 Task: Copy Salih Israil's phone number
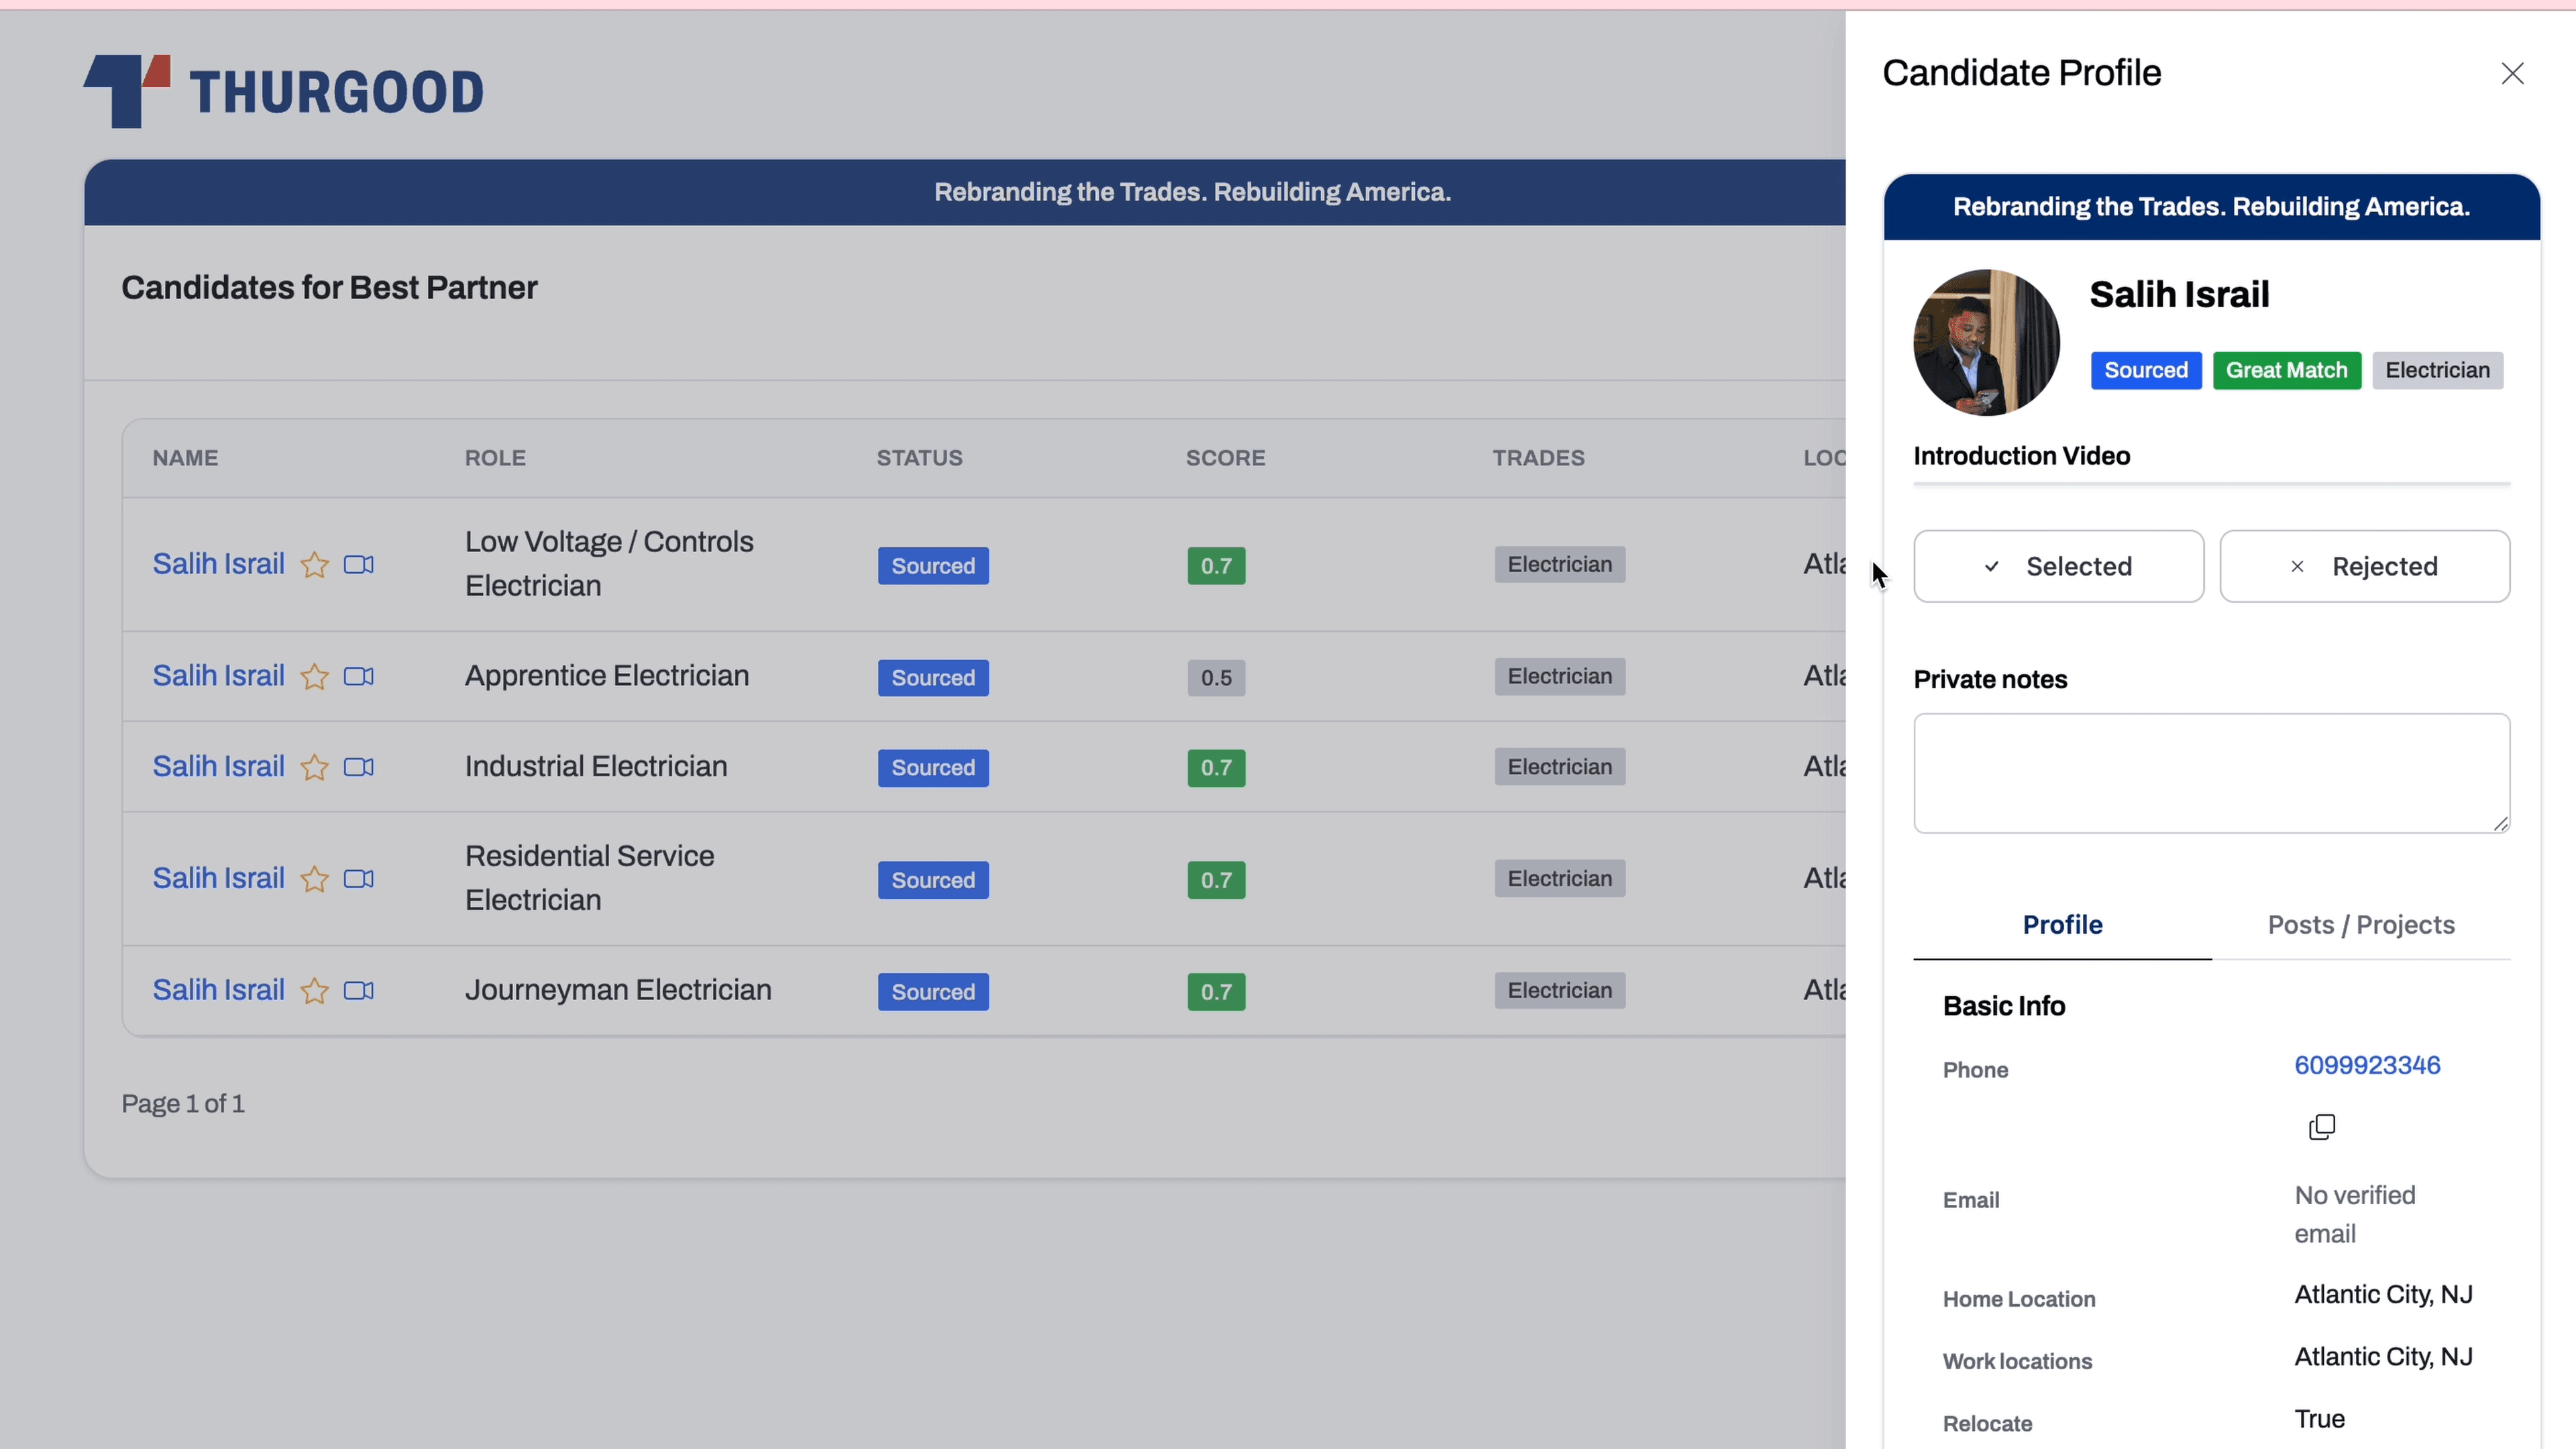click(x=2322, y=1127)
